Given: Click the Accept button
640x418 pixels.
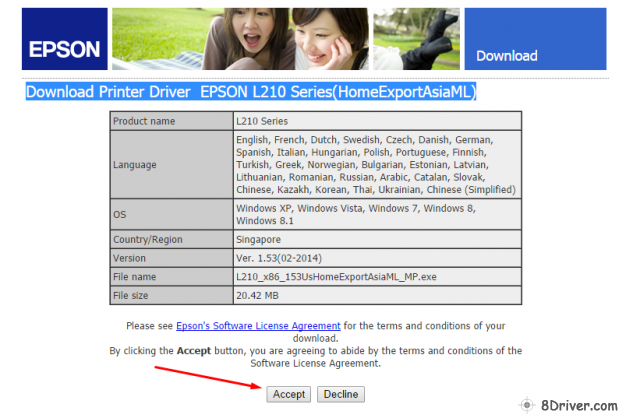Looking at the screenshot, I should 289,394.
